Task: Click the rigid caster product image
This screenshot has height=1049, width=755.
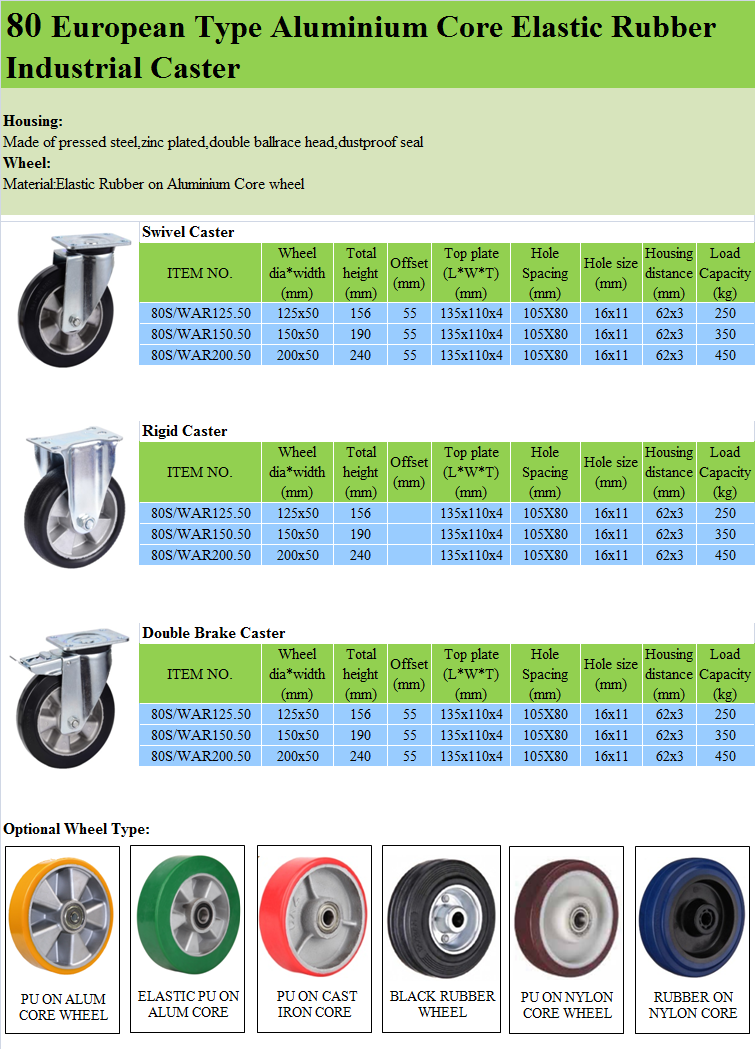Action: click(75, 498)
